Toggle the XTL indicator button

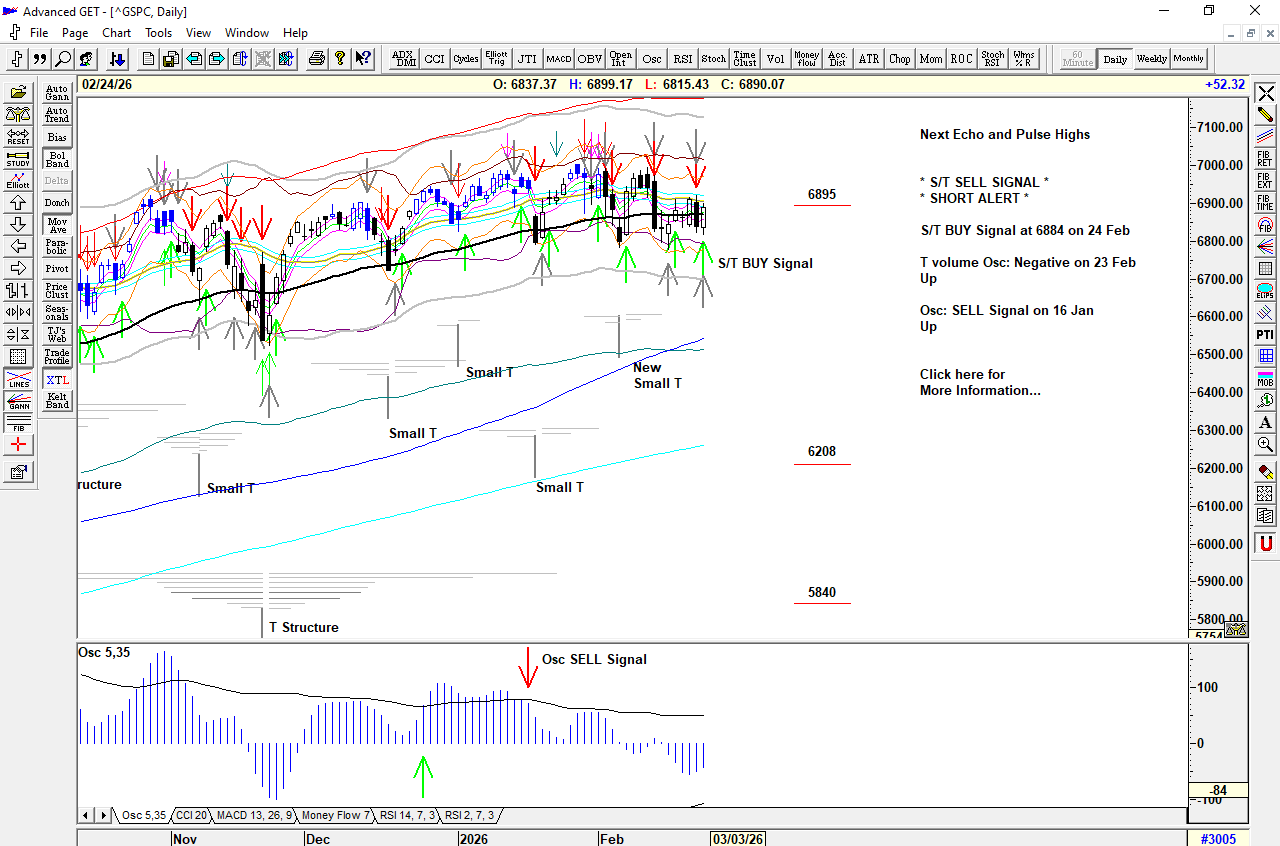pyautogui.click(x=57, y=380)
